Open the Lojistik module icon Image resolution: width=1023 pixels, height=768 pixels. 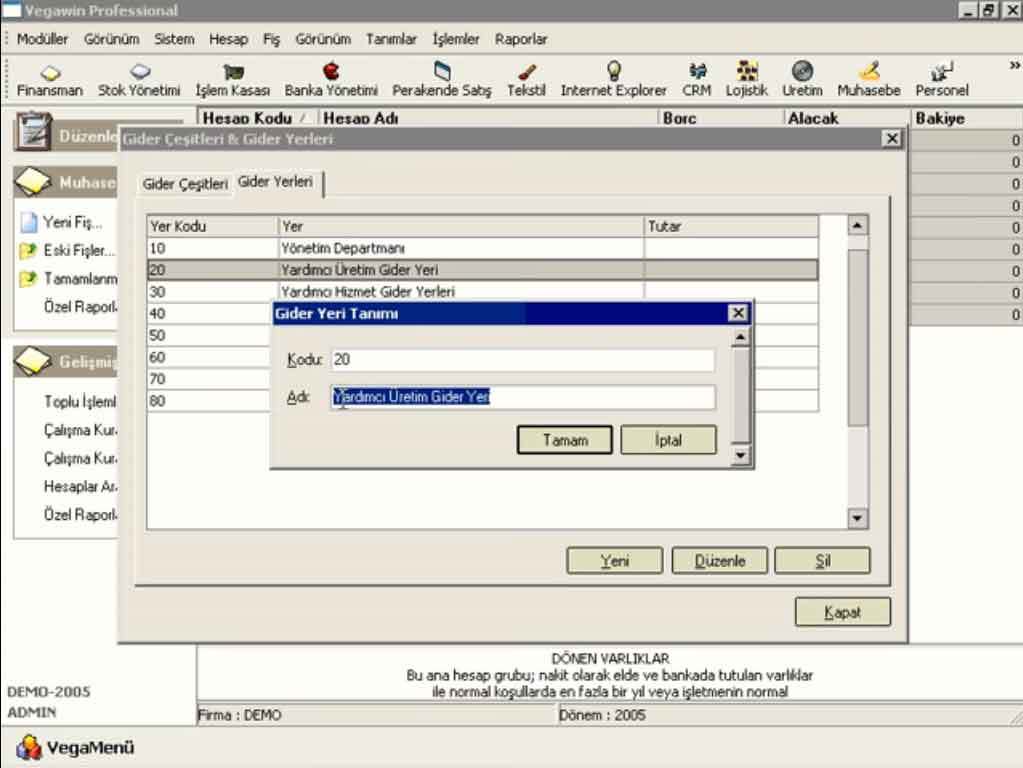click(746, 80)
